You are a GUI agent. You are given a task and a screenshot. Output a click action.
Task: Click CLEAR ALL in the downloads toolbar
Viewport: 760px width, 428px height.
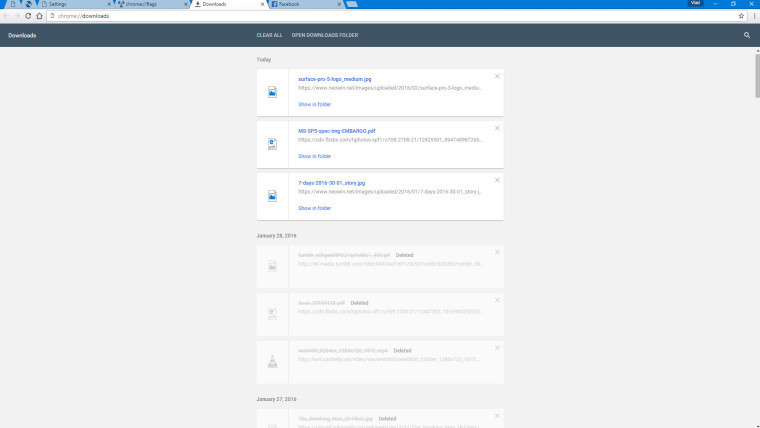tap(269, 35)
